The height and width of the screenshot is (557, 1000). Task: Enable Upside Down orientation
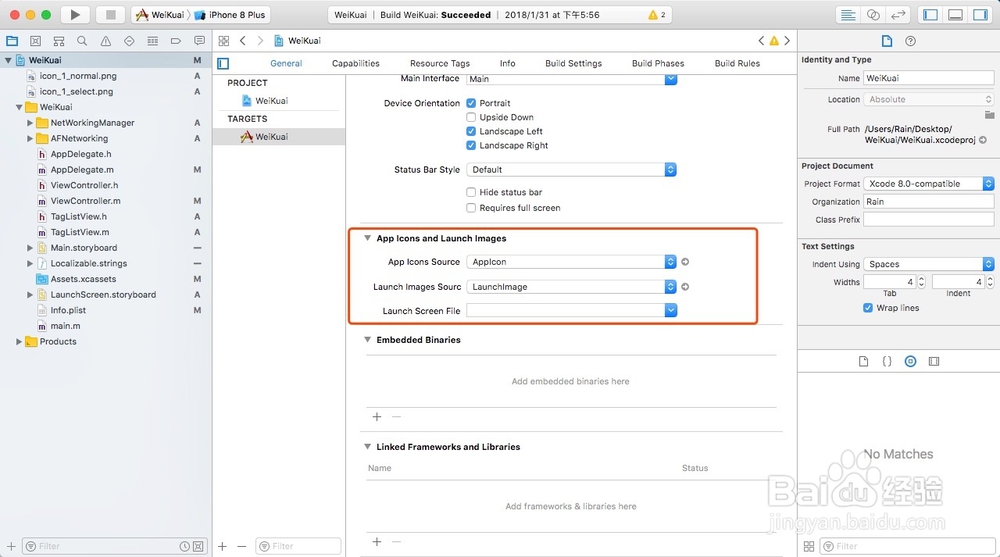tap(471, 117)
